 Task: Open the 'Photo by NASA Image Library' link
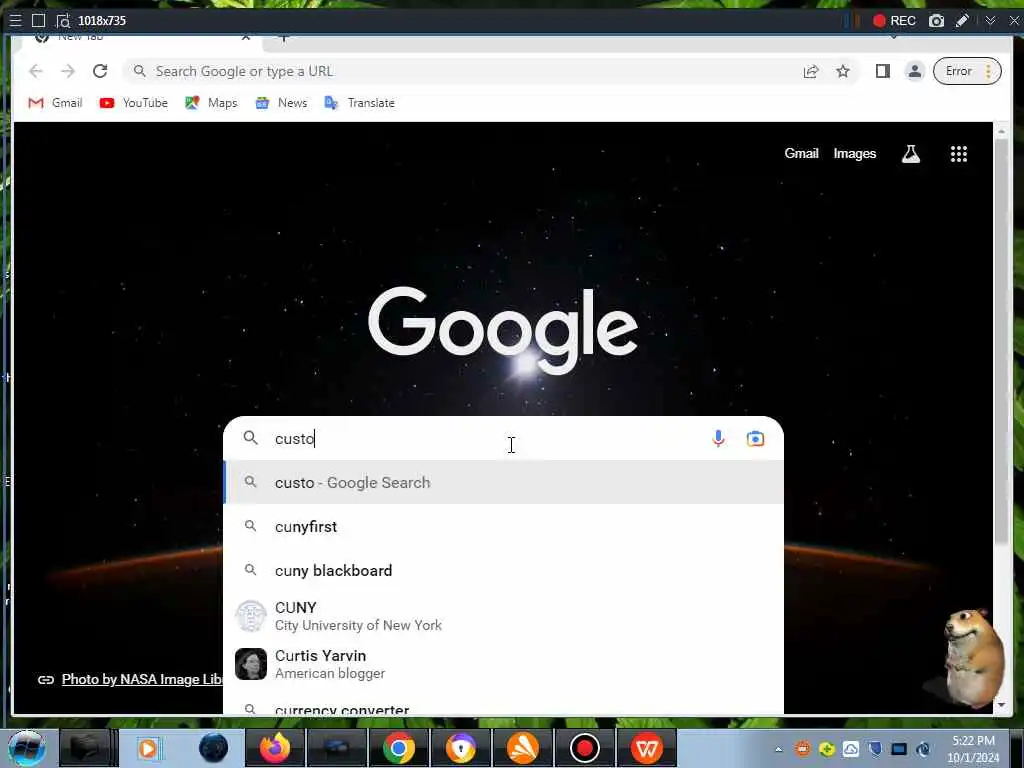[142, 679]
